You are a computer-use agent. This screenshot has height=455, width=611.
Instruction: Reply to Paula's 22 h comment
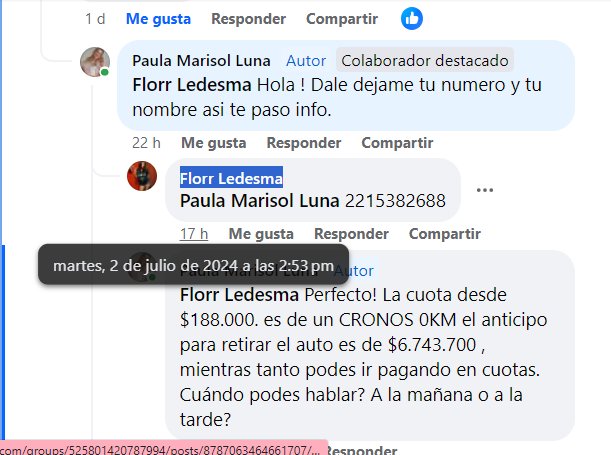304,143
